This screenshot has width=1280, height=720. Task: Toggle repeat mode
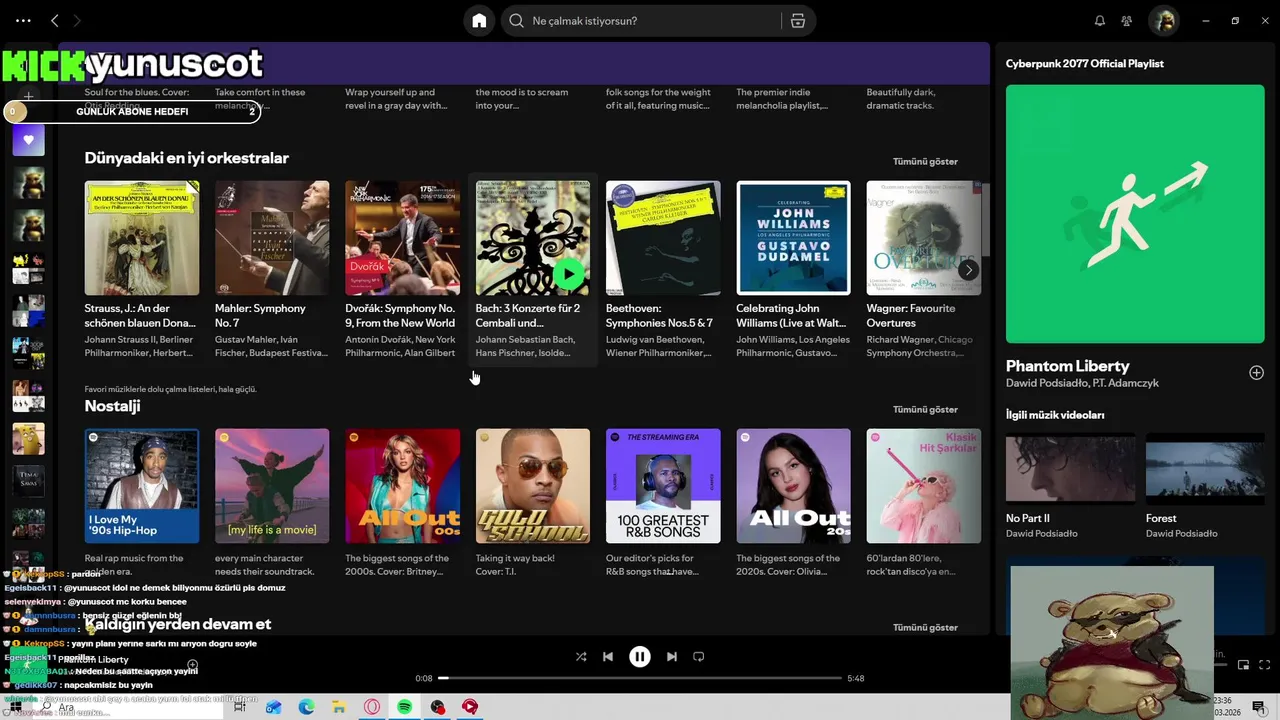[x=699, y=657]
